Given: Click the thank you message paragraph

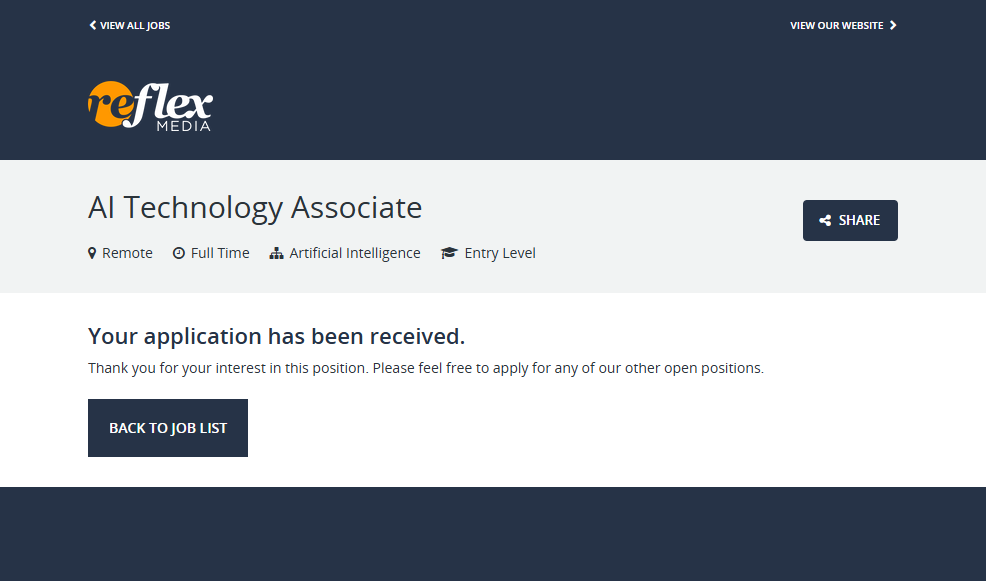Looking at the screenshot, I should point(426,368).
